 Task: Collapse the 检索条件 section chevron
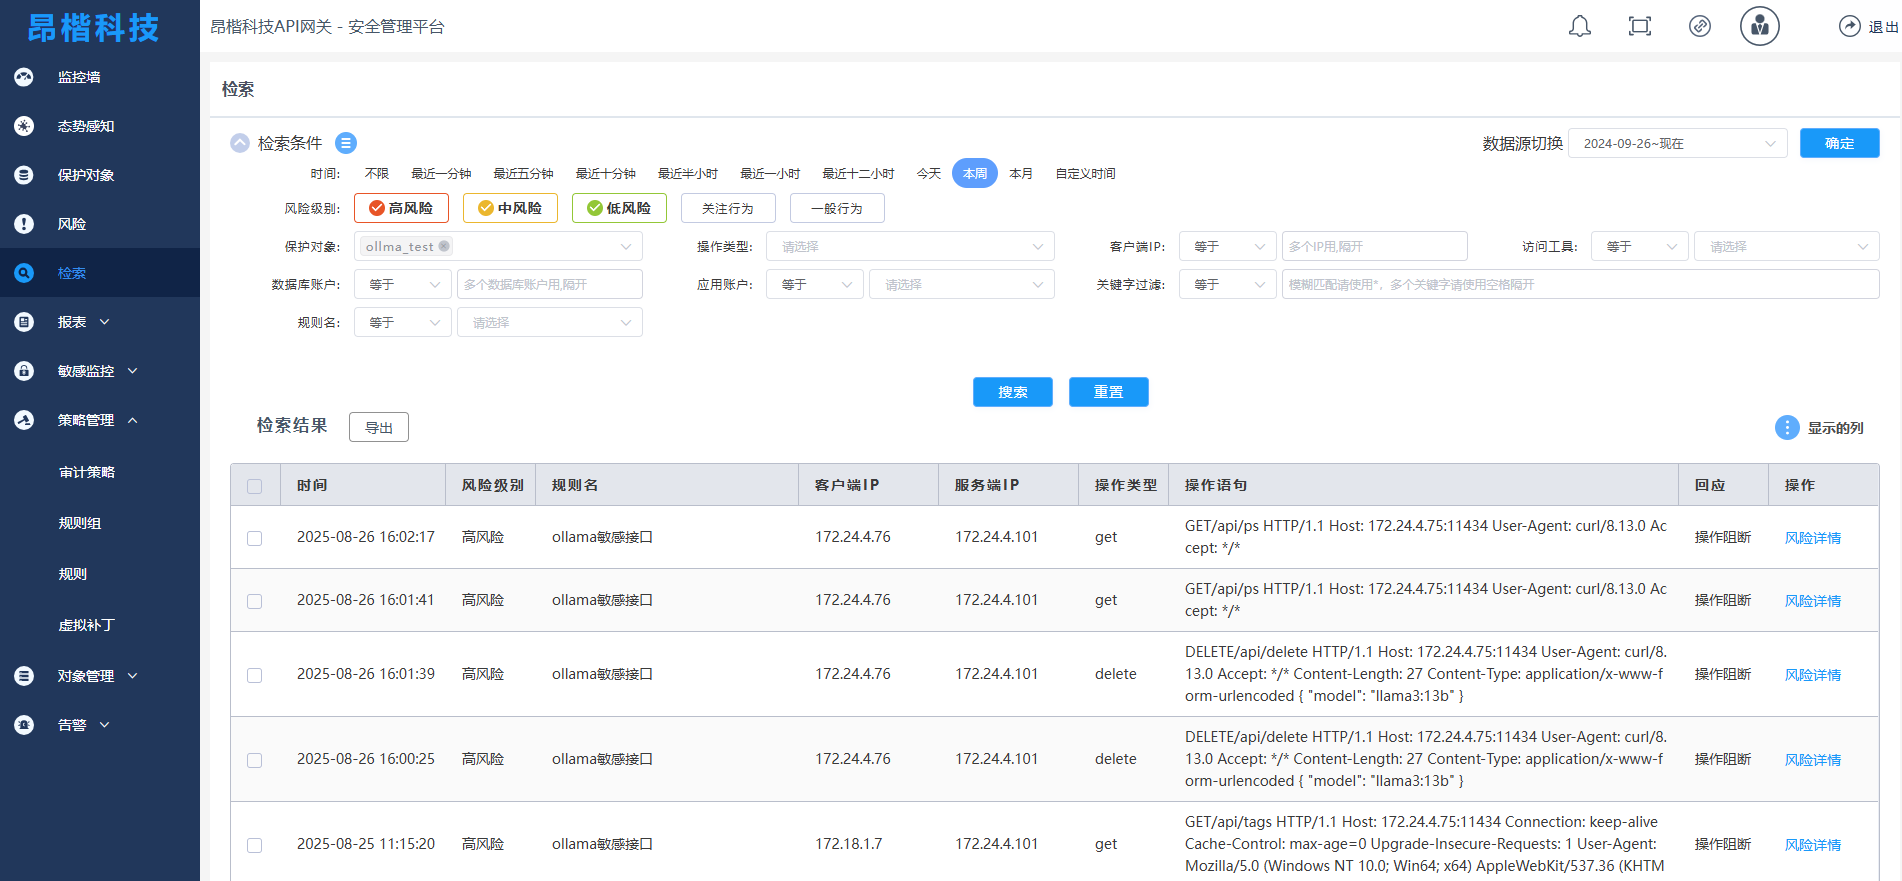[x=240, y=143]
